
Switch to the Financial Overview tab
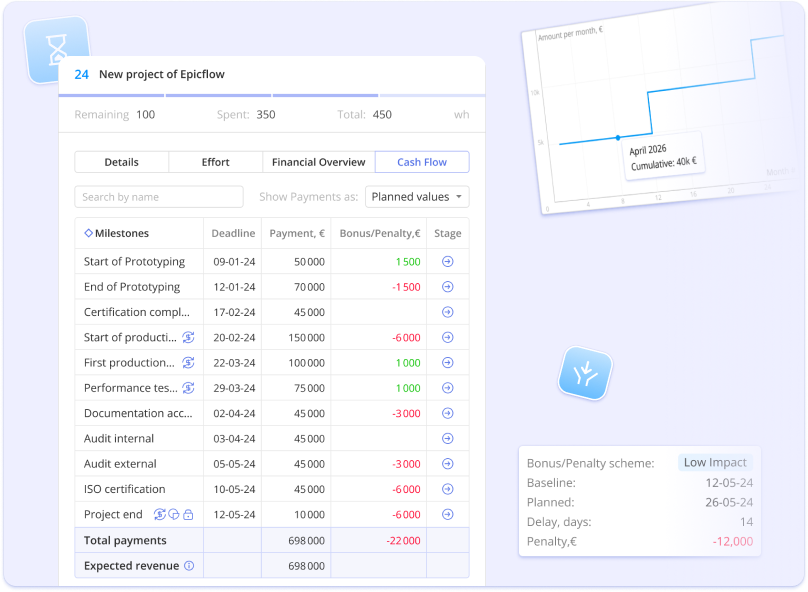tap(318, 162)
